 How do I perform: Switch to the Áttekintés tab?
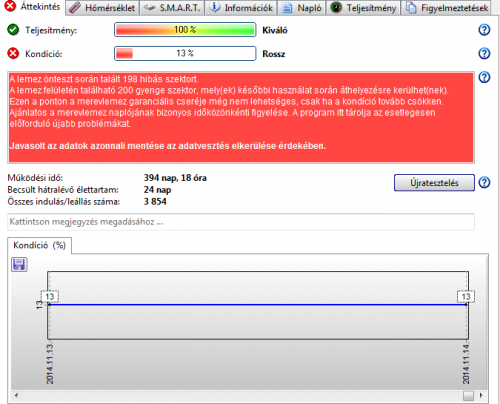pyautogui.click(x=33, y=7)
